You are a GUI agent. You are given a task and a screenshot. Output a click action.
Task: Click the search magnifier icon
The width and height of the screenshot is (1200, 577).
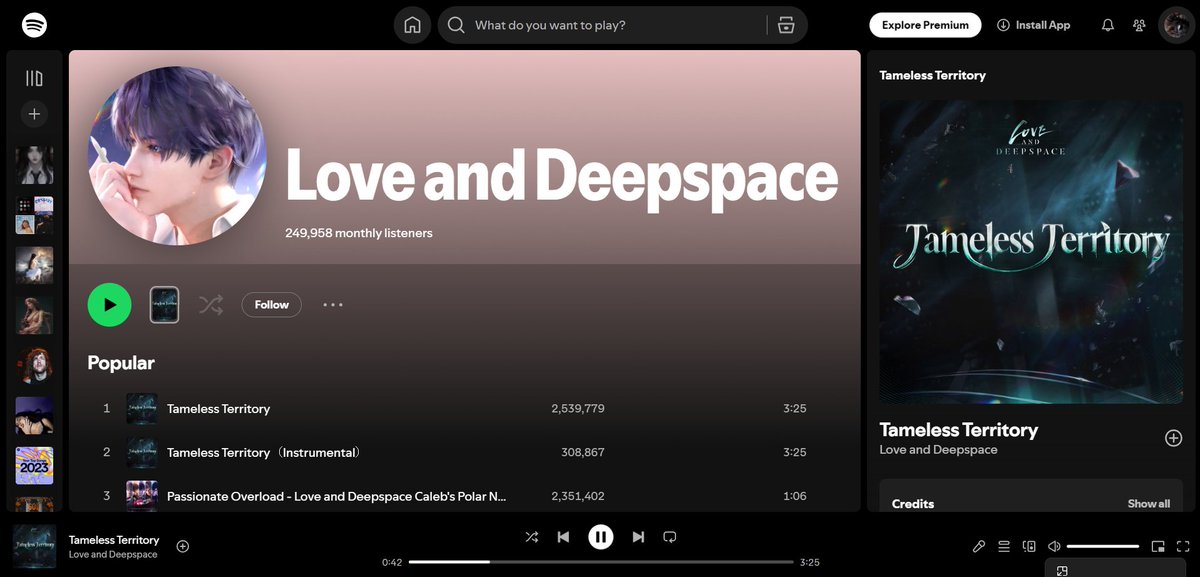pos(456,25)
